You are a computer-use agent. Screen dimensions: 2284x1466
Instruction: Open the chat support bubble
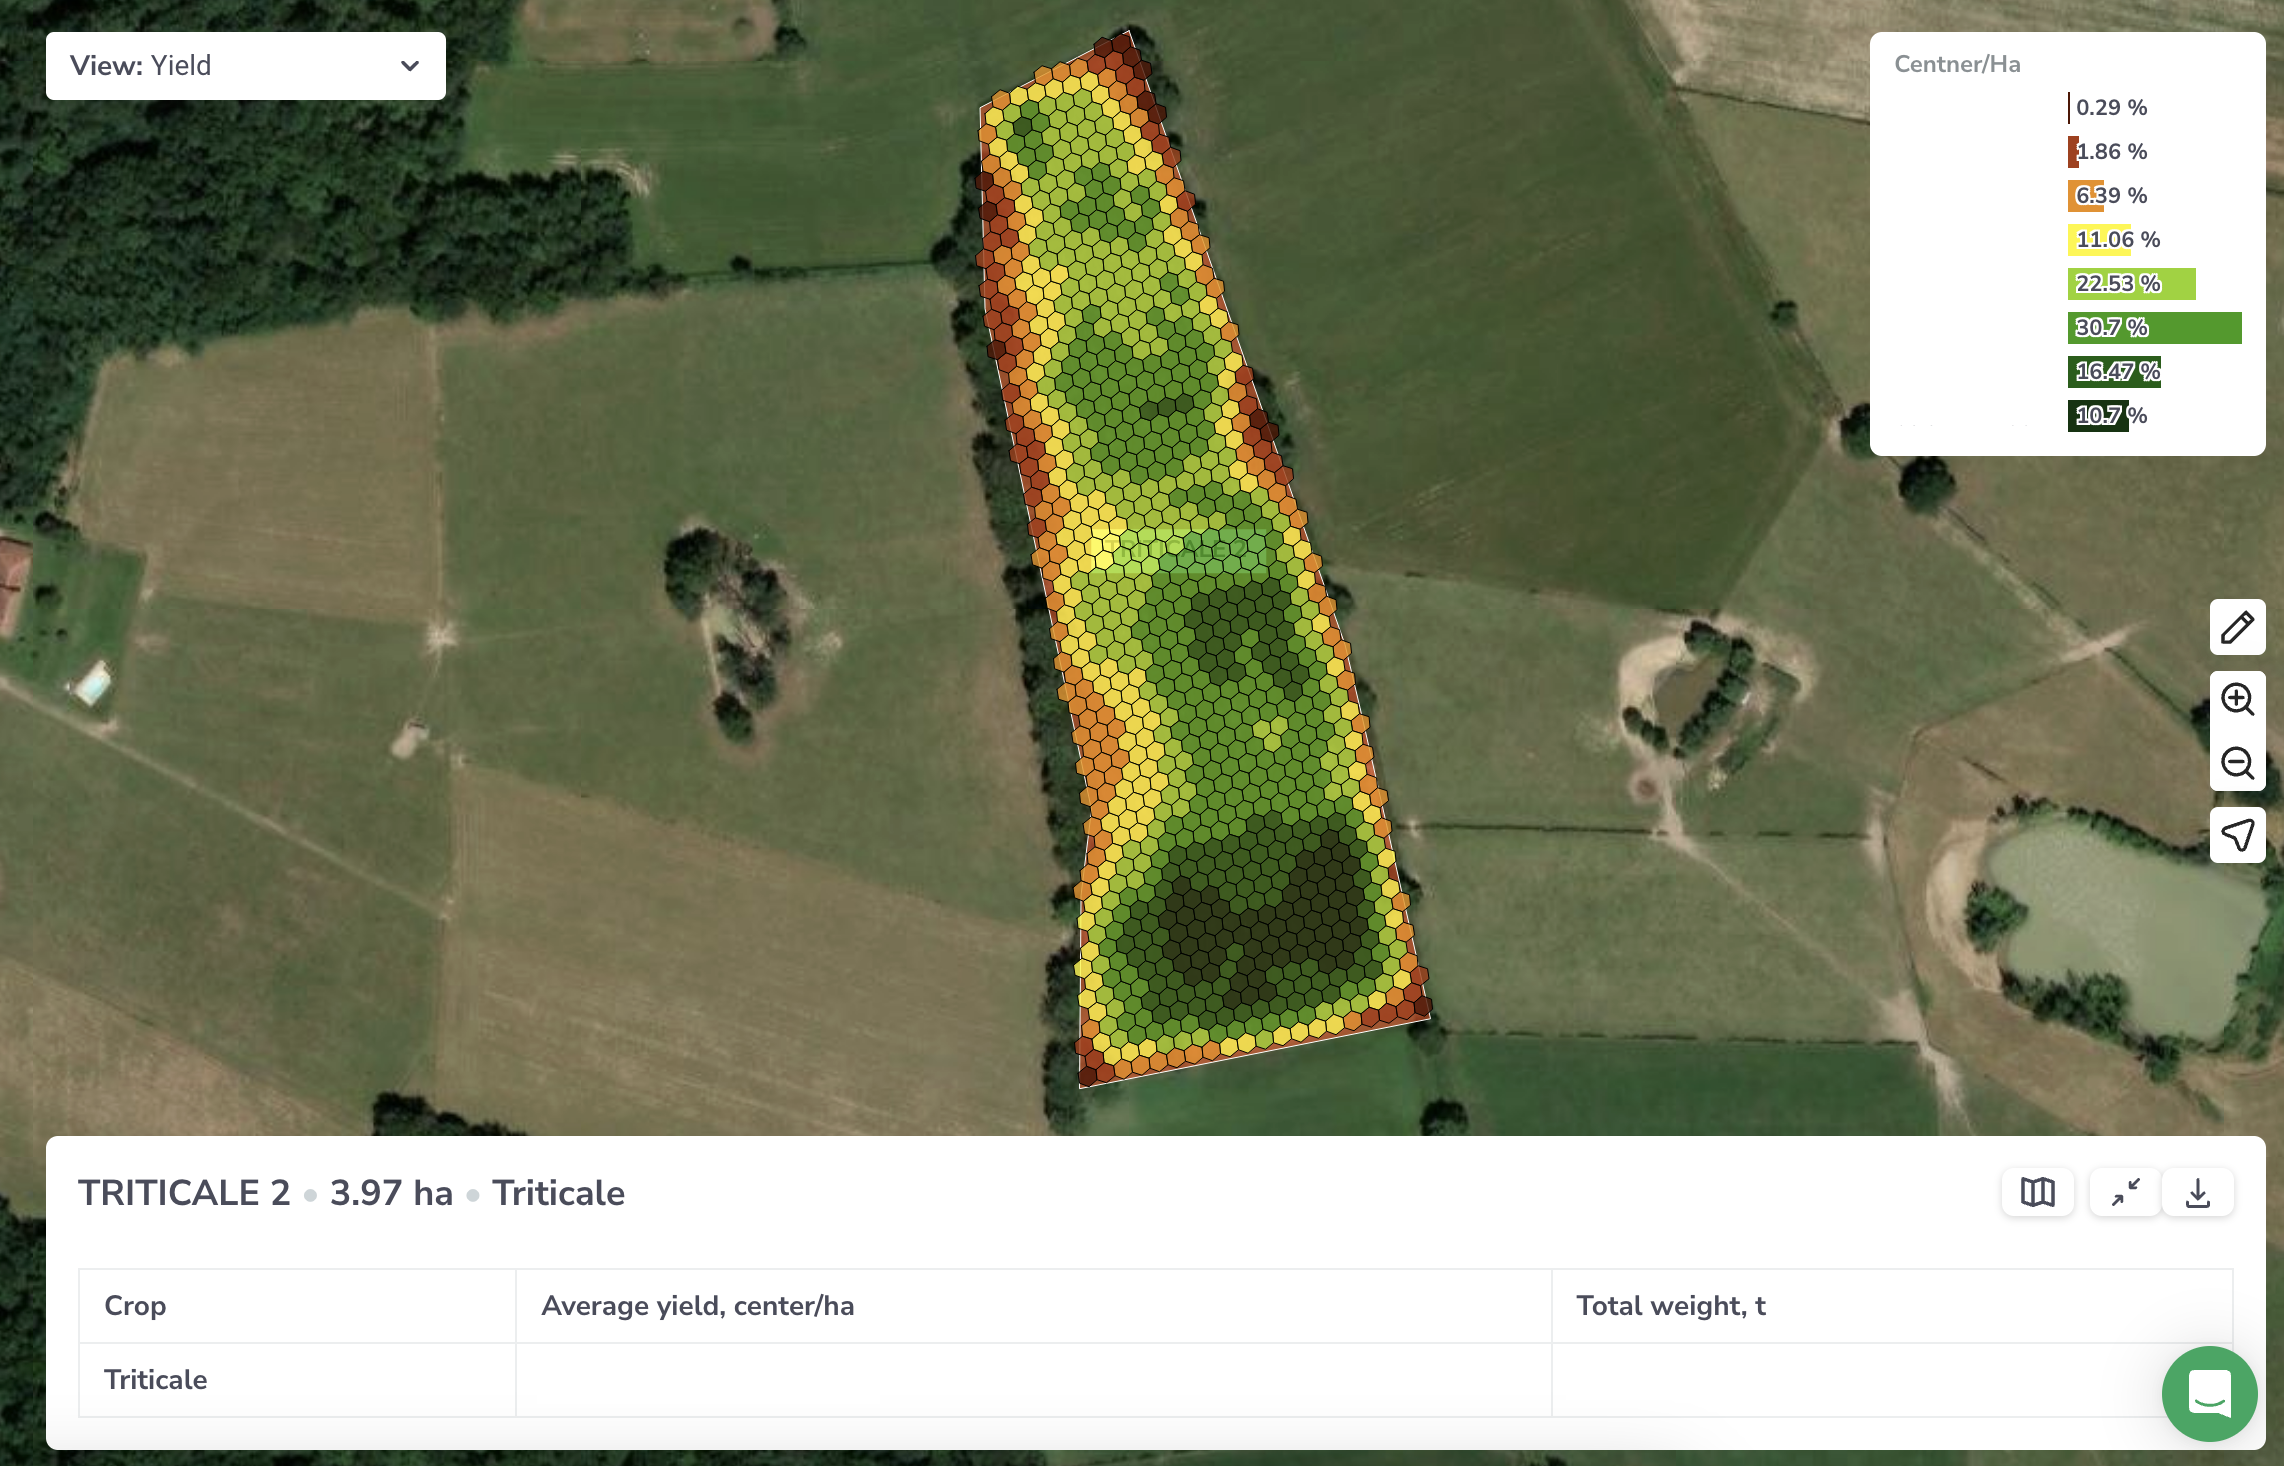[2209, 1394]
